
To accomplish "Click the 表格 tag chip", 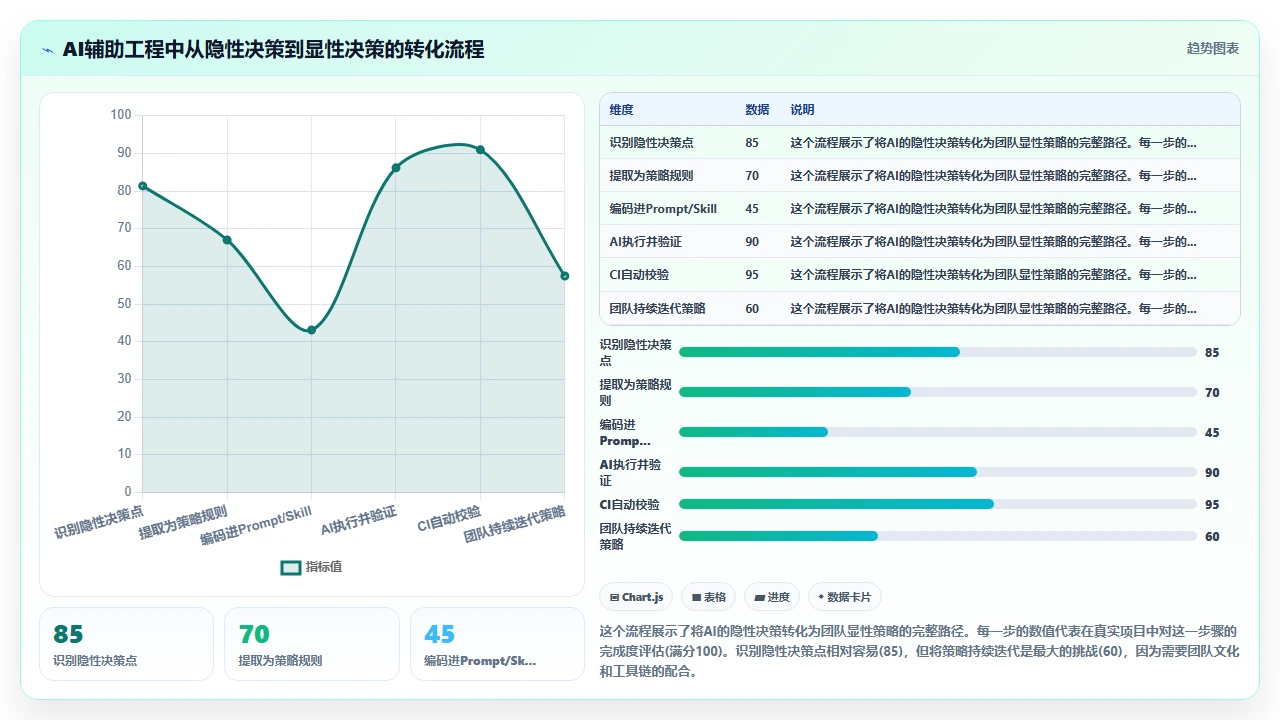I will pos(709,597).
